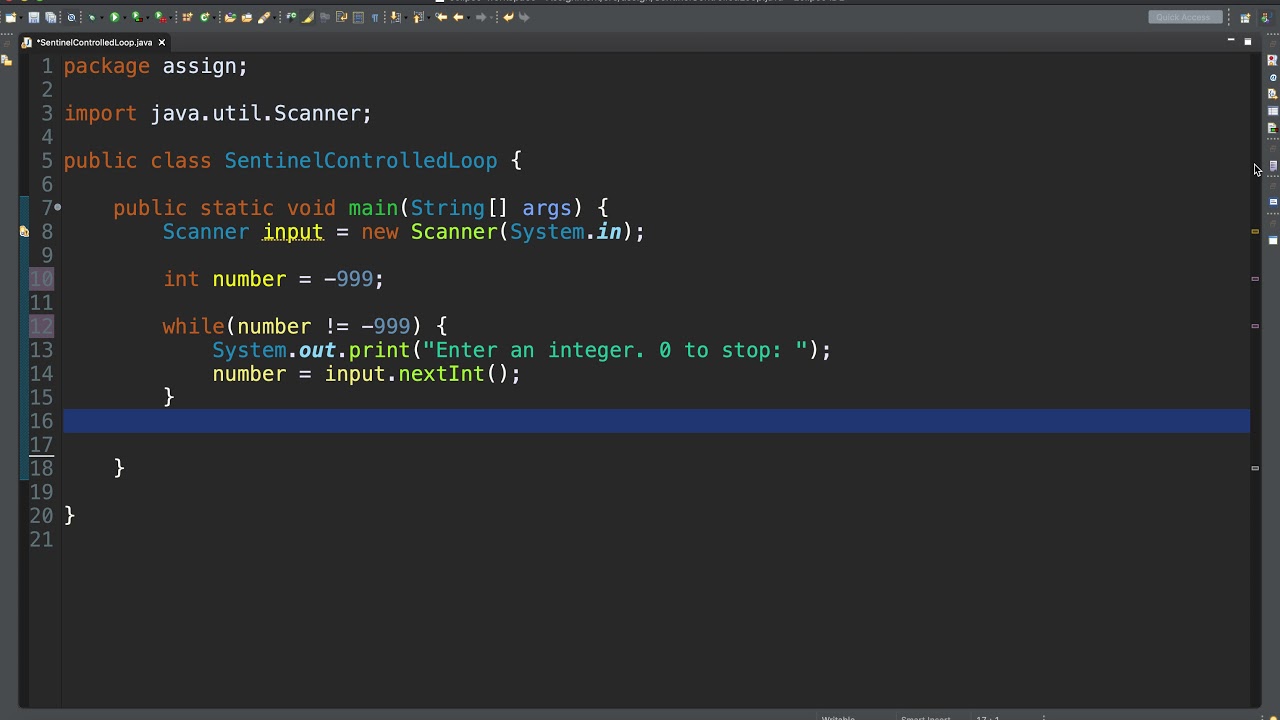Click the highlighted empty line 16
The height and width of the screenshot is (720, 1280).
point(656,421)
